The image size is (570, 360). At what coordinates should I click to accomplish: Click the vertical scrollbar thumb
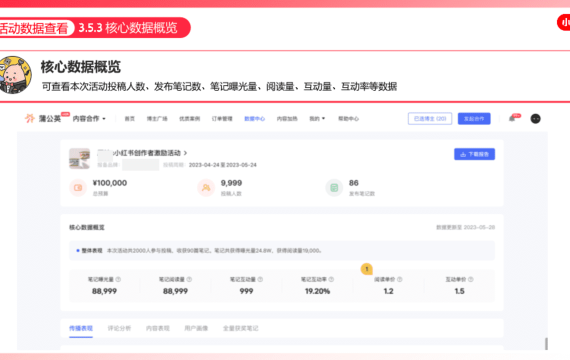tap(546, 344)
